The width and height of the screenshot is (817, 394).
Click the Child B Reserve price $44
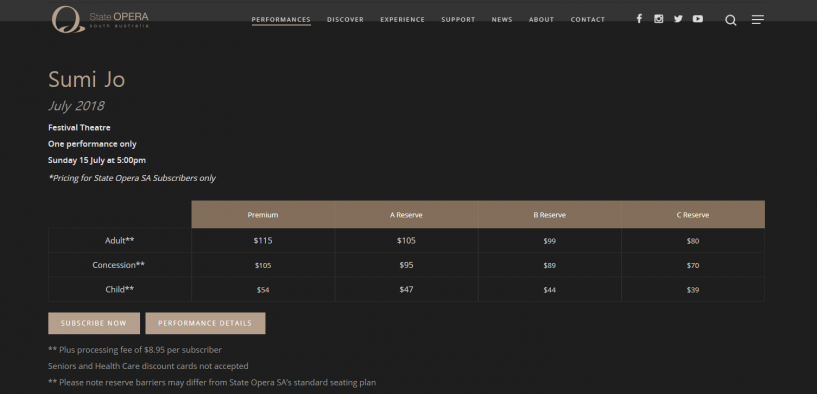coord(550,290)
